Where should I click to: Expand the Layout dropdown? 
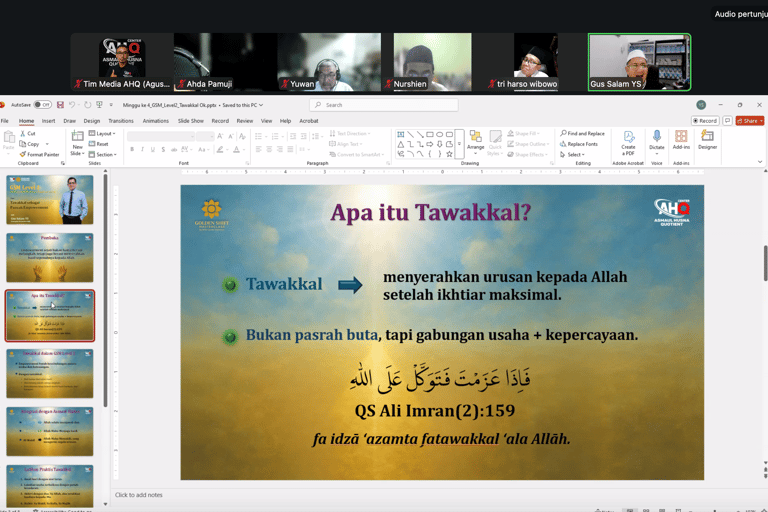[102, 133]
